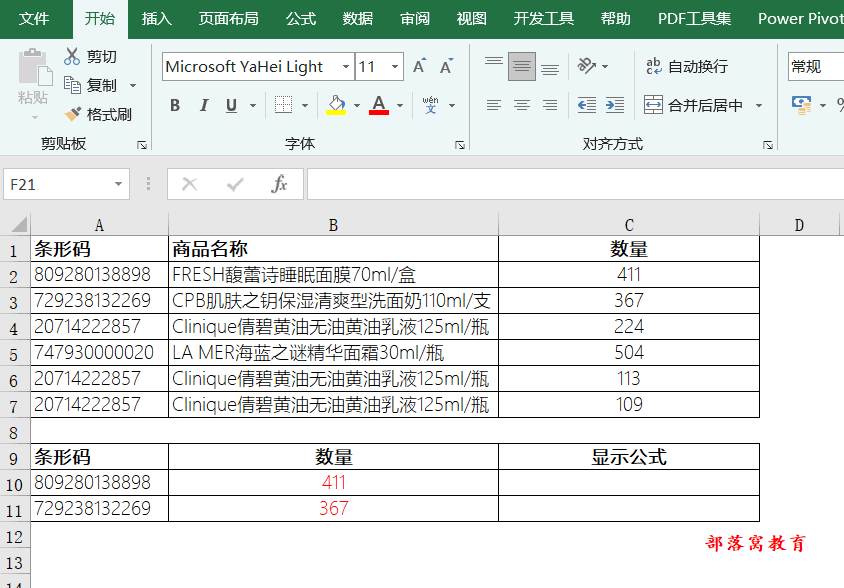Image resolution: width=844 pixels, height=588 pixels.
Task: Toggle Wrap Text (自动换行)
Action: coord(687,66)
